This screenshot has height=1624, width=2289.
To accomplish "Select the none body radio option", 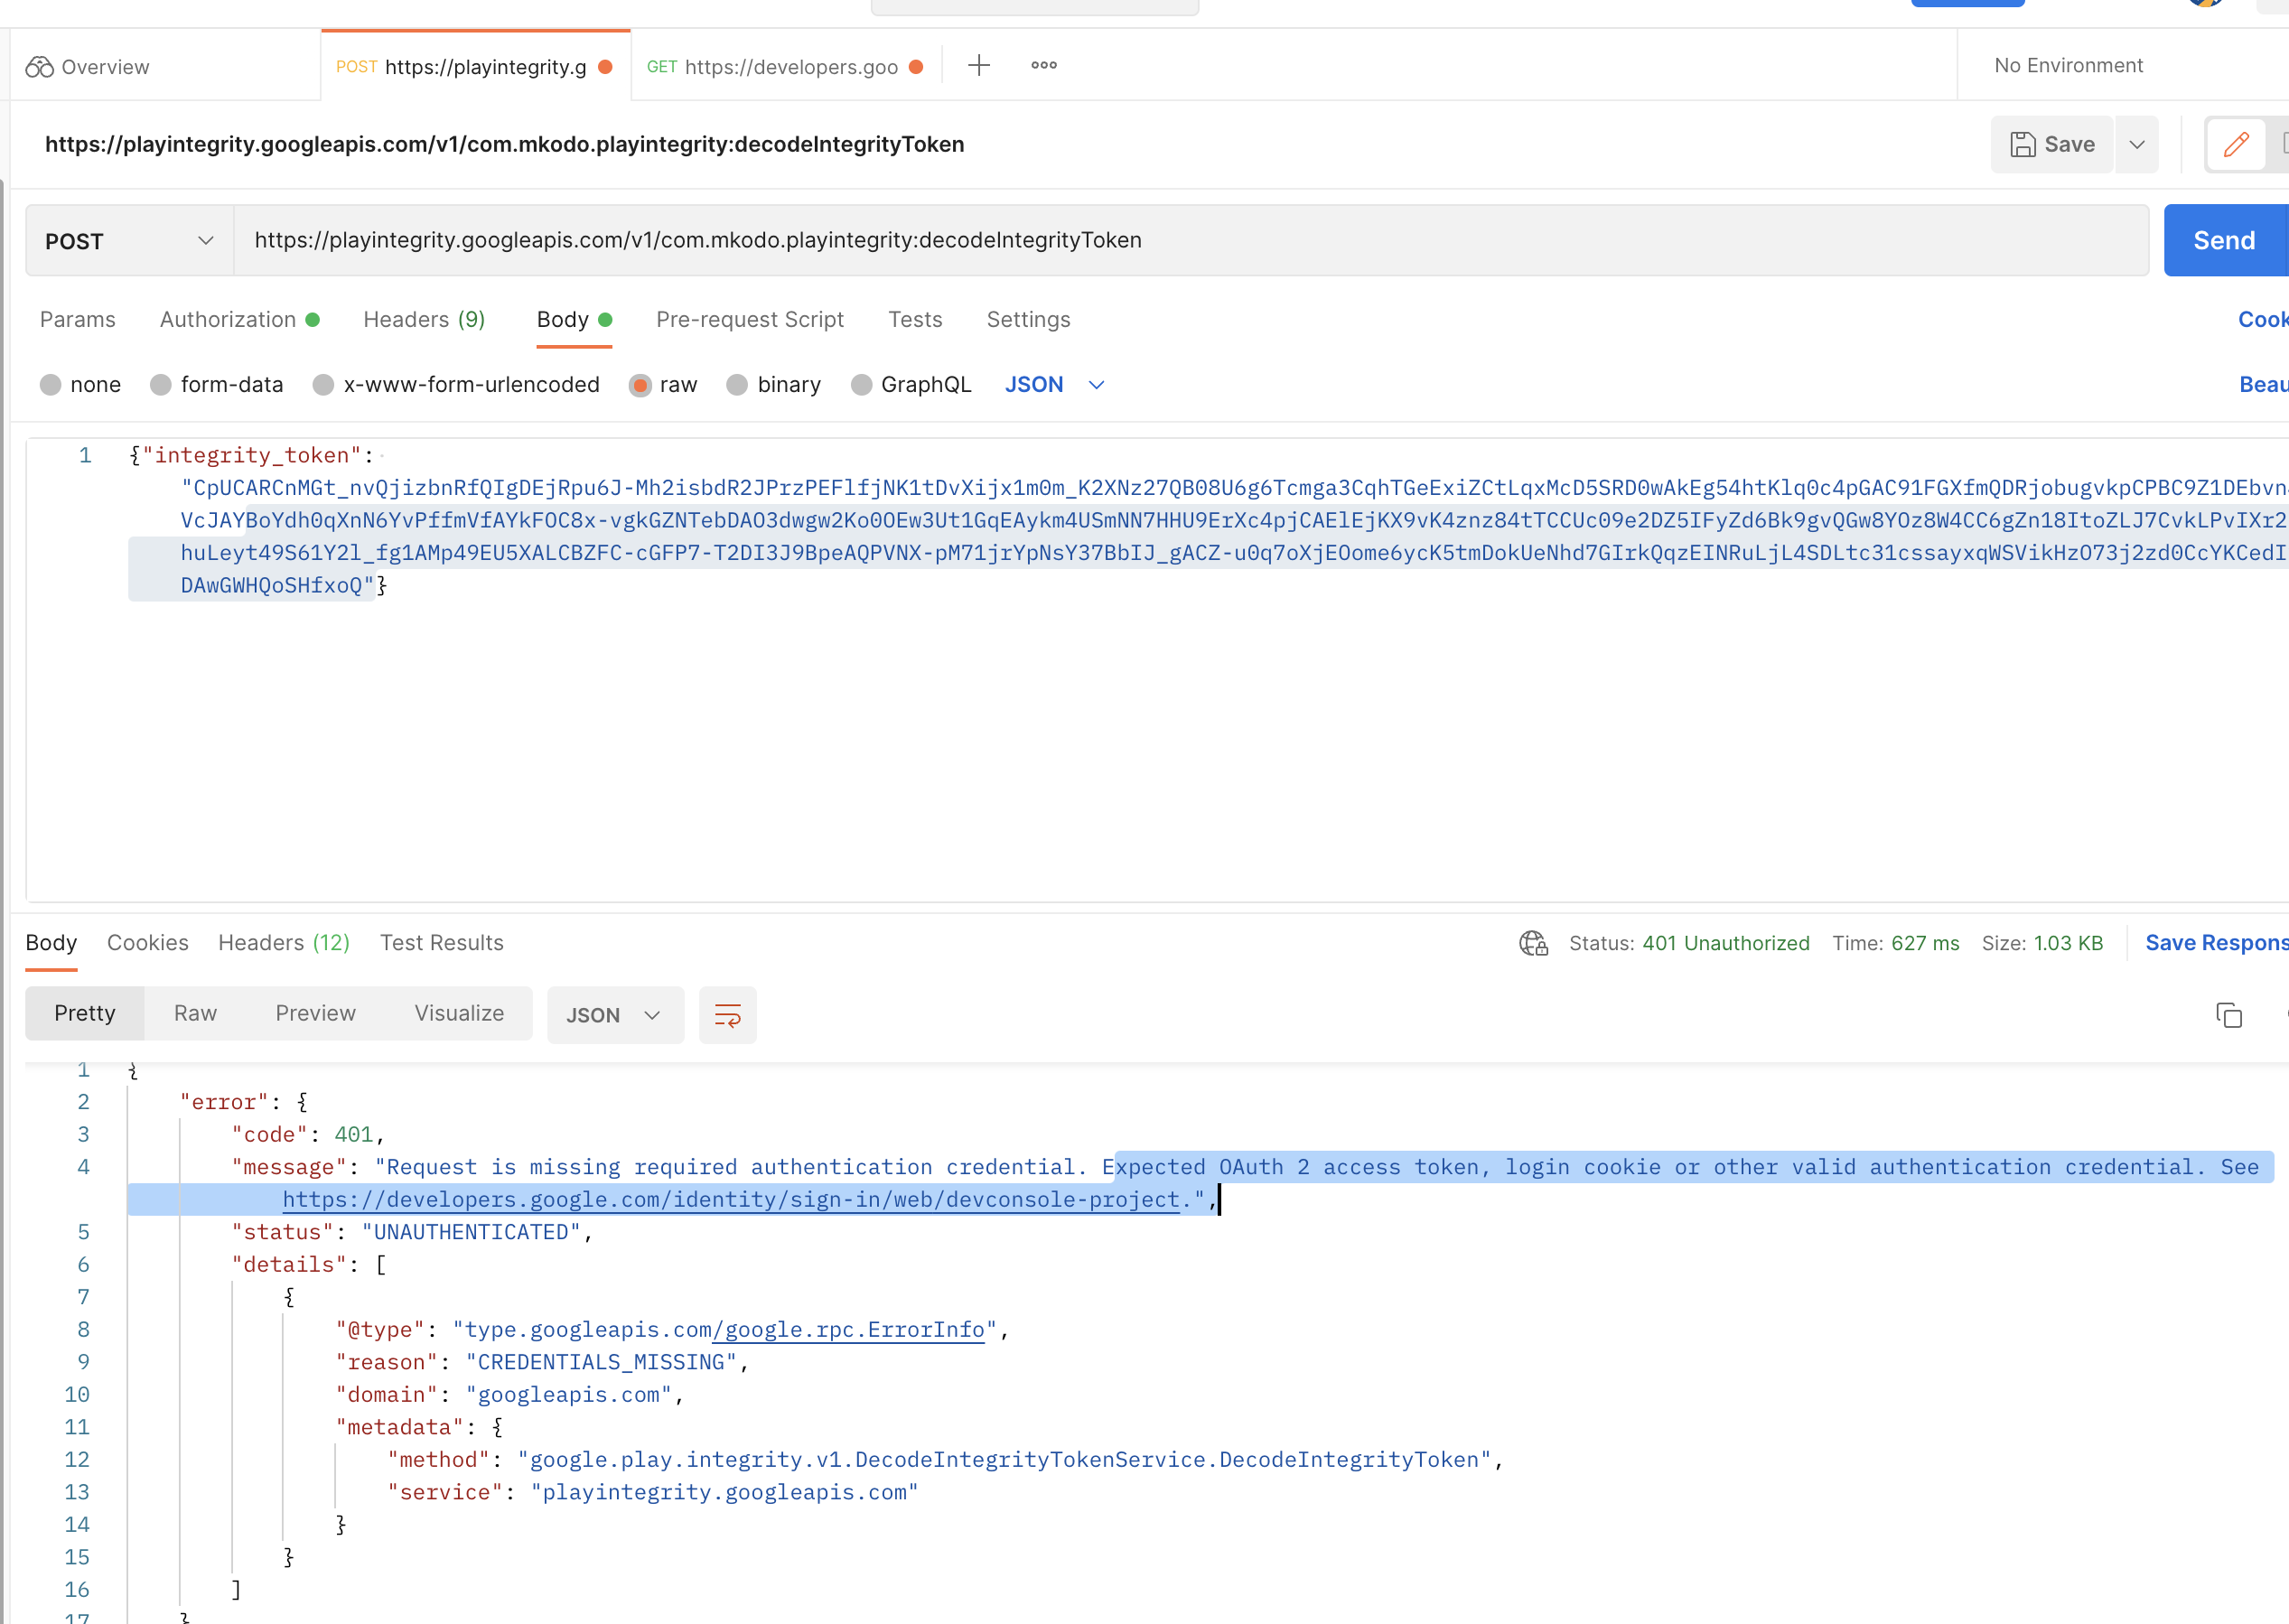I will (x=51, y=385).
